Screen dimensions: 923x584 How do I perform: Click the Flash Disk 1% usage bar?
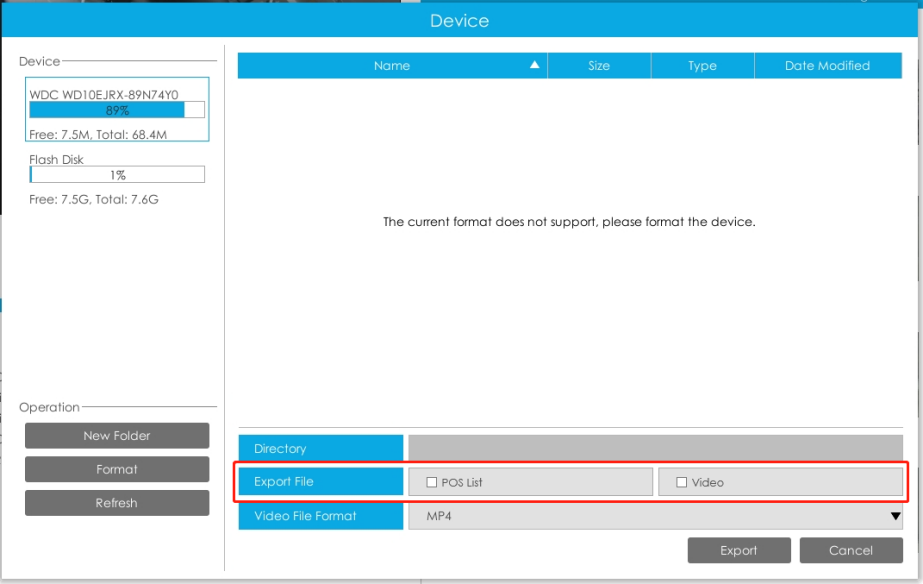tap(117, 175)
